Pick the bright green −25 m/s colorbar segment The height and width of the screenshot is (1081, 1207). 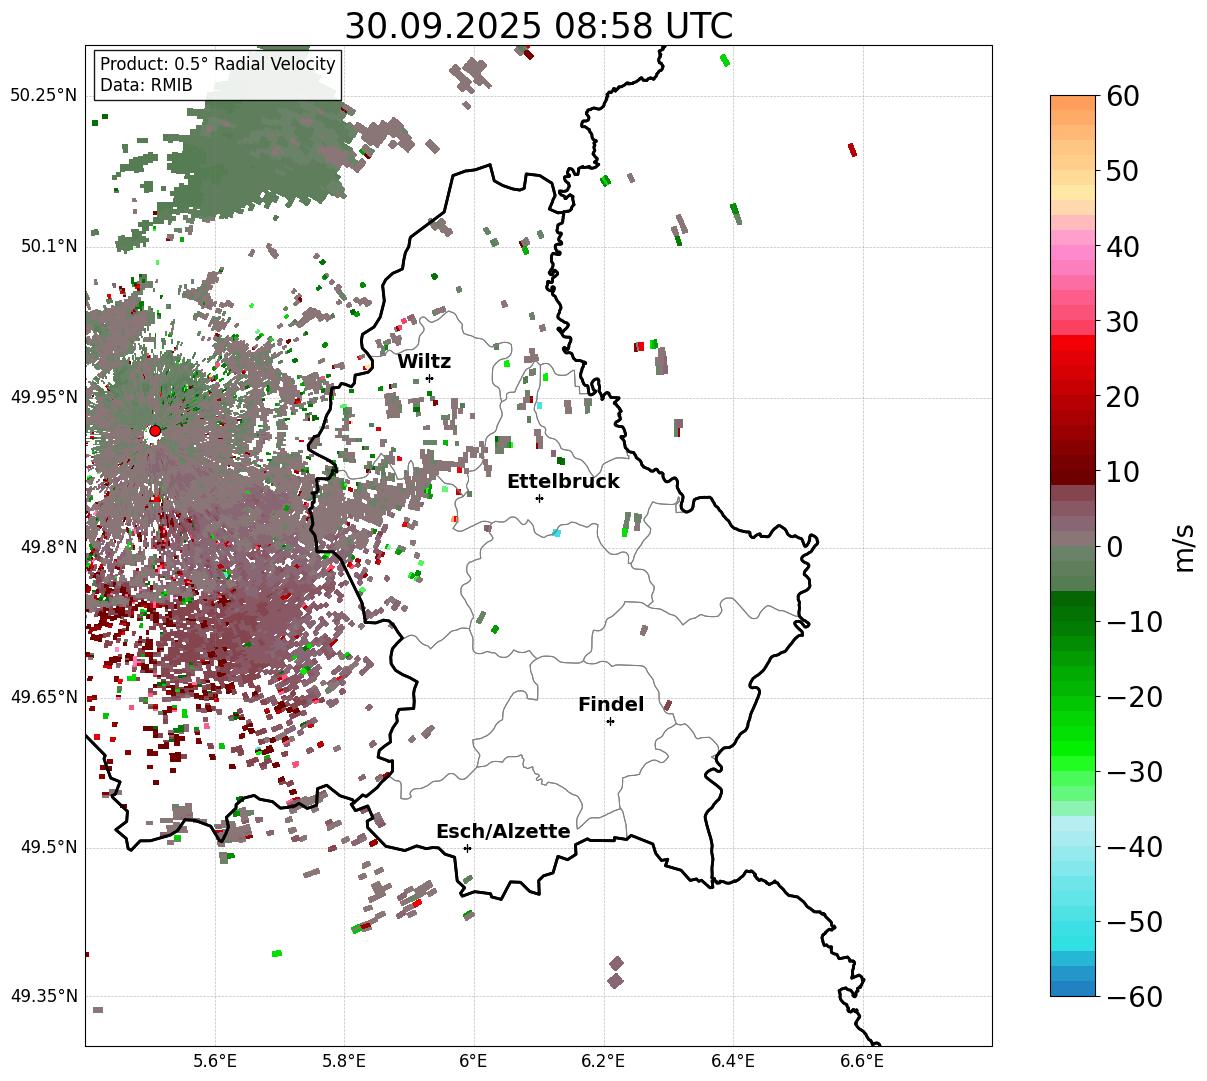[x=1073, y=733]
